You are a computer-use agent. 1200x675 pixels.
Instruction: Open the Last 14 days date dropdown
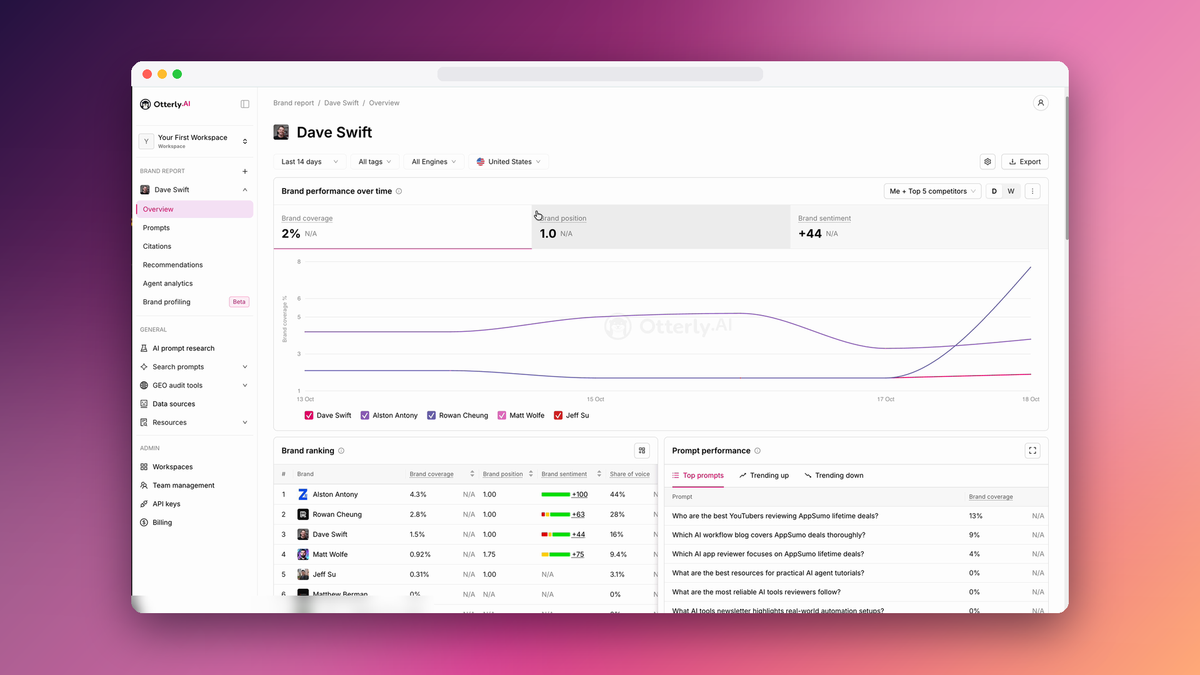pyautogui.click(x=309, y=161)
